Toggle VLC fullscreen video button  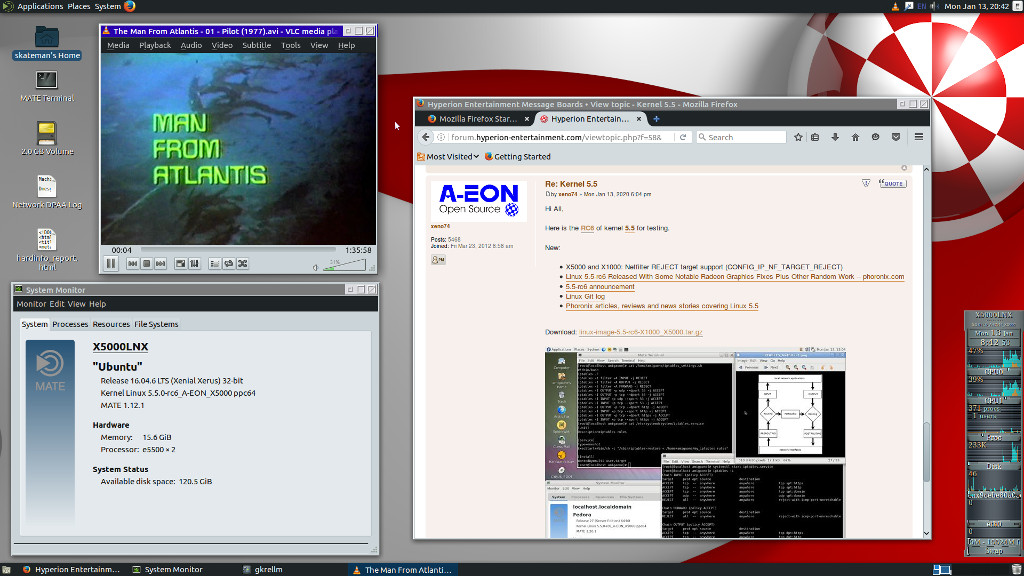click(180, 264)
